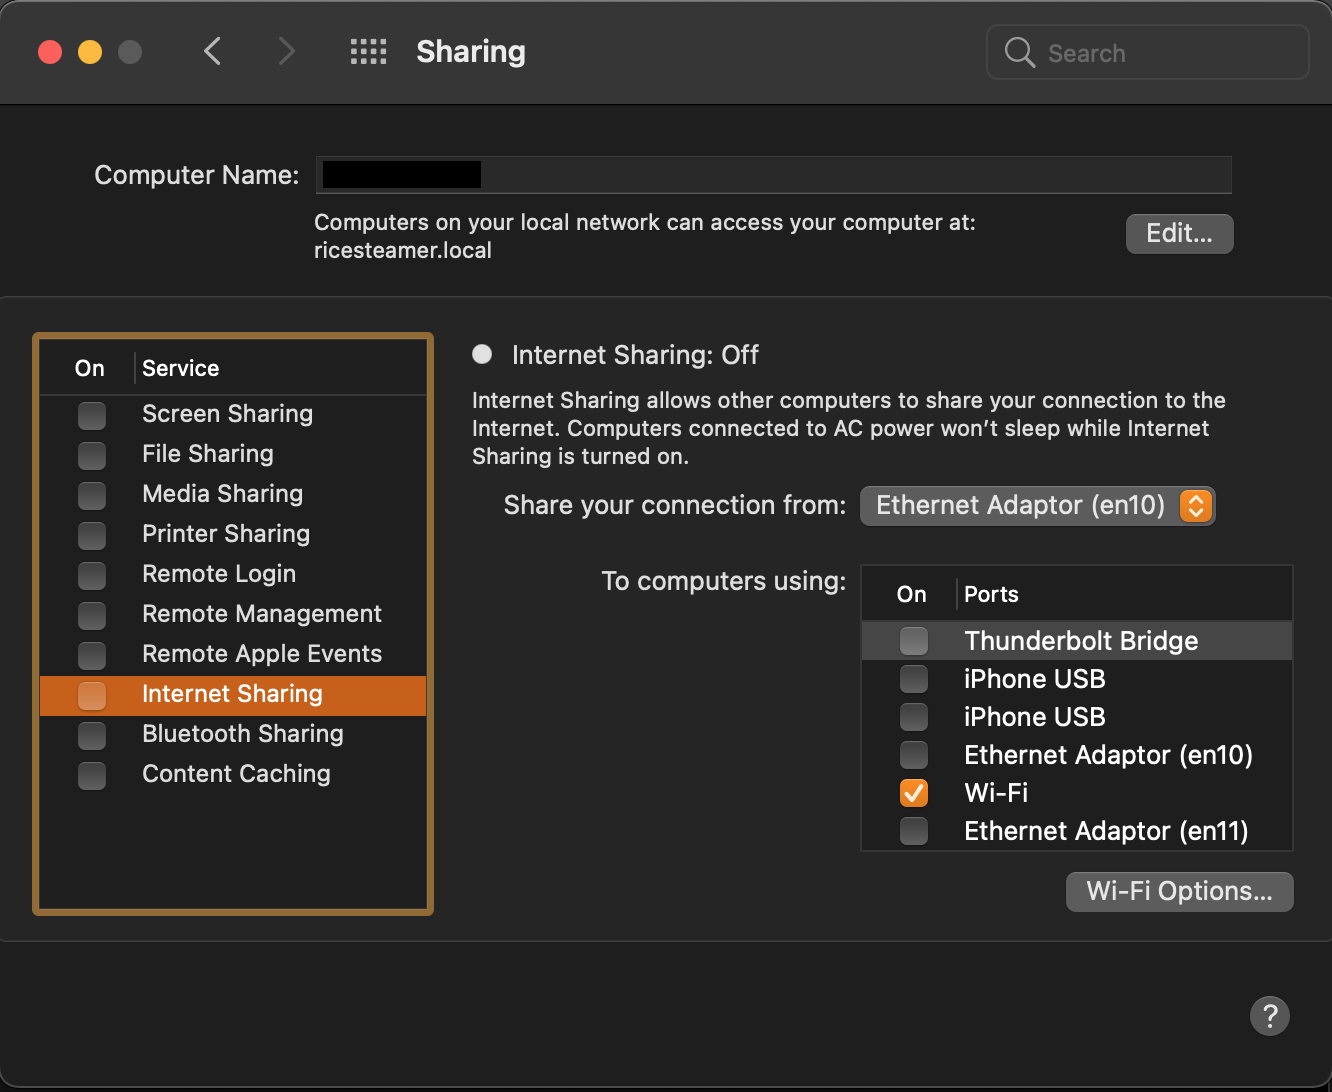Viewport: 1332px width, 1092px height.
Task: Click the Edit… button for hostname
Action: [x=1179, y=234]
